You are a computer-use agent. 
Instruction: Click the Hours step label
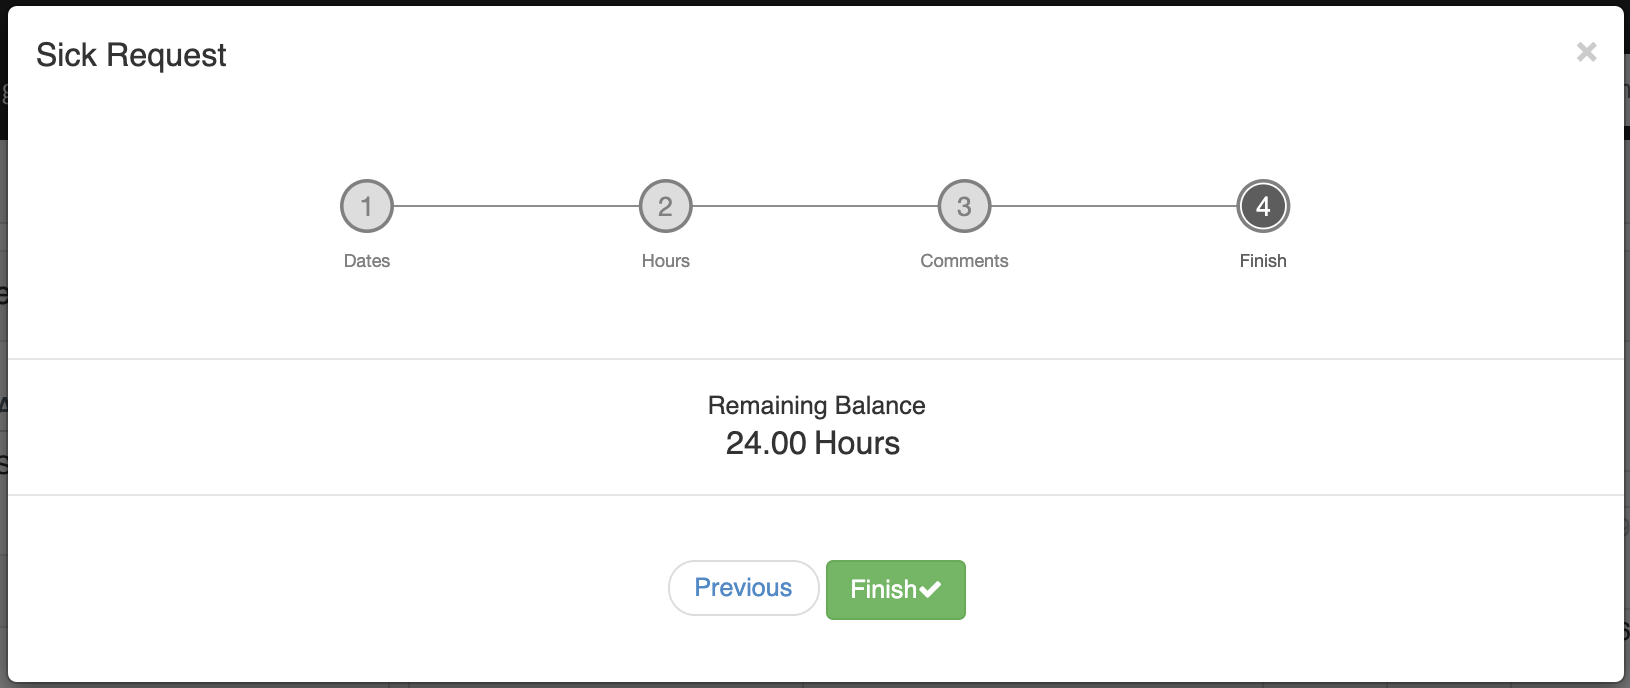(665, 261)
